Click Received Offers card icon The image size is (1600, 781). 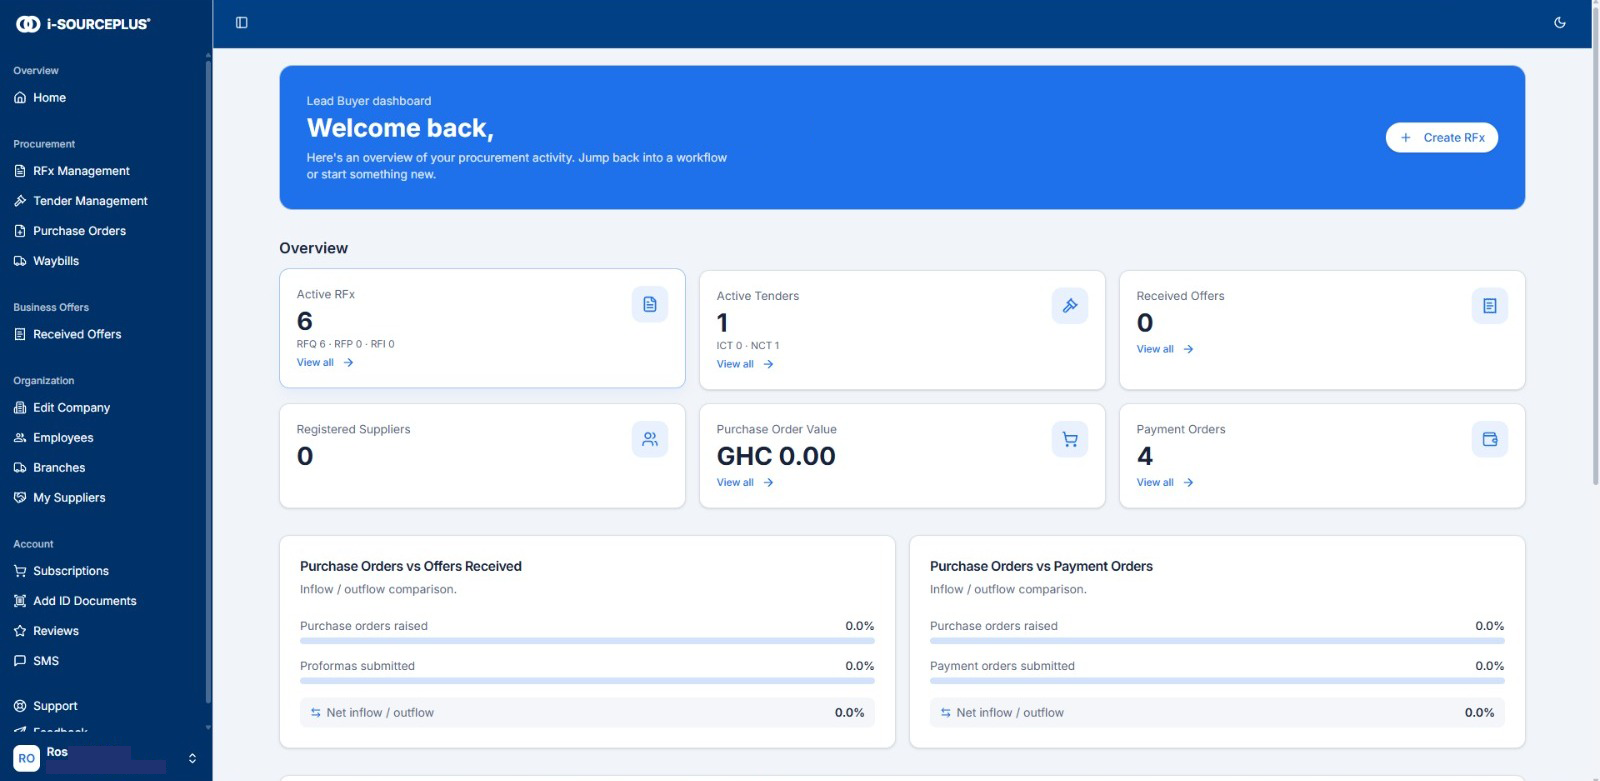[x=1490, y=306]
